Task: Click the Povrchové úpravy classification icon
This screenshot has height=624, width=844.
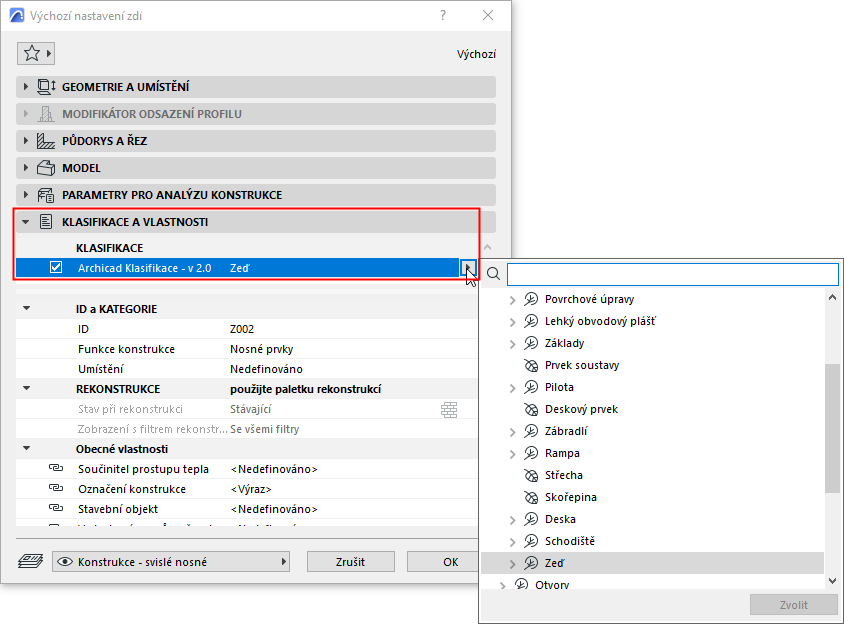Action: pos(531,299)
